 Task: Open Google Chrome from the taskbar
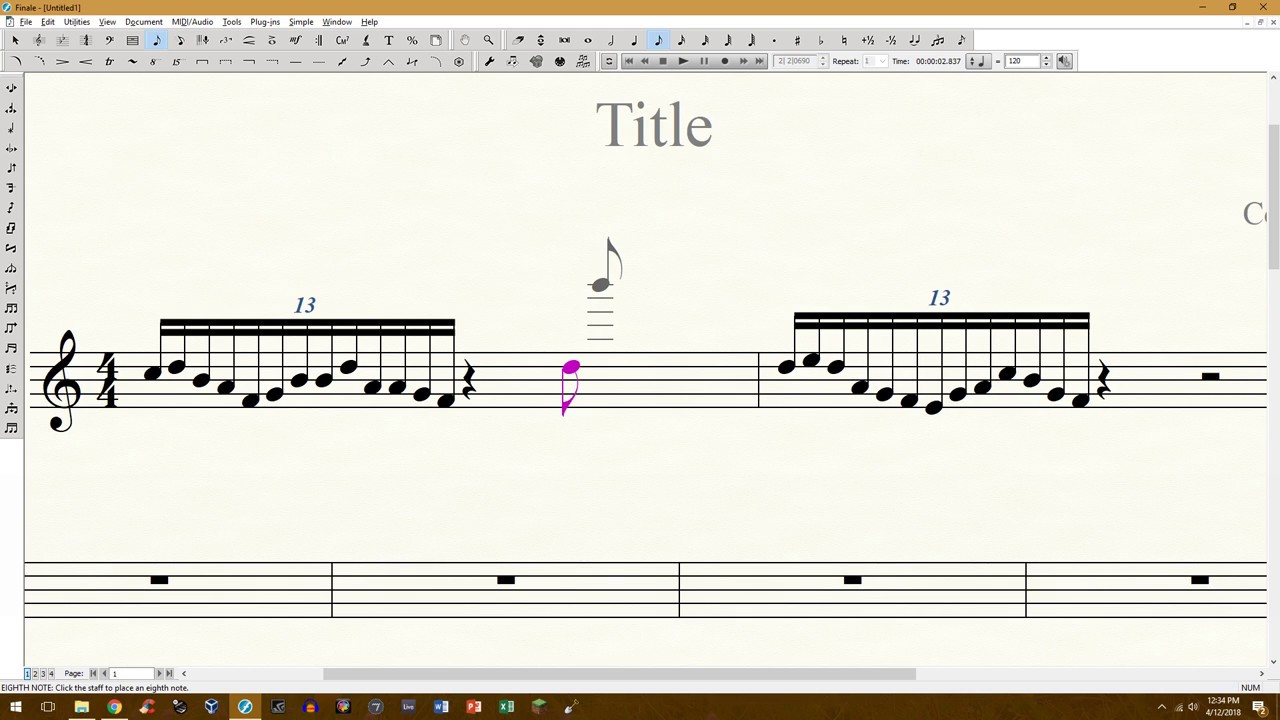coord(114,707)
